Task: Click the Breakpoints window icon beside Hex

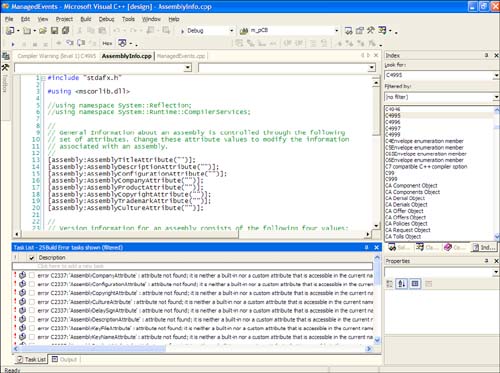Action: click(x=123, y=43)
